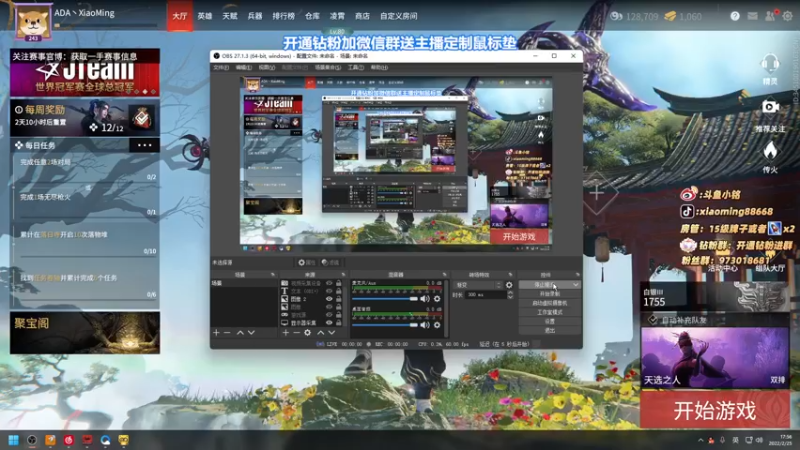800x450 pixels.
Task: Open the 自定义房间 custom room tab
Action: click(398, 16)
